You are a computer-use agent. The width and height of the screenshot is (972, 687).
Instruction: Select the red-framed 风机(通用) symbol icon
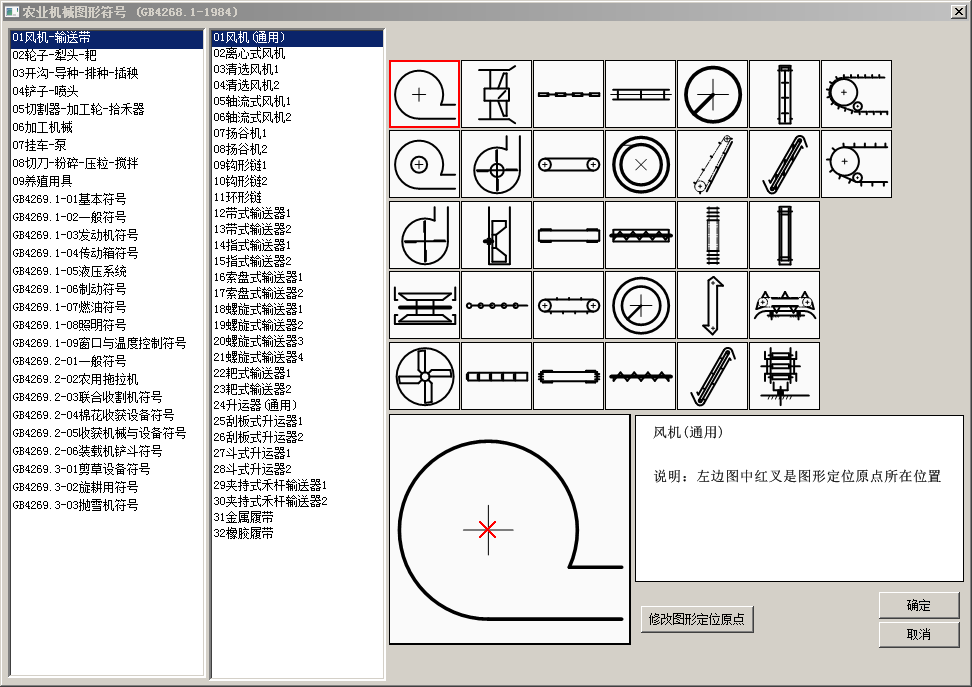[423, 95]
